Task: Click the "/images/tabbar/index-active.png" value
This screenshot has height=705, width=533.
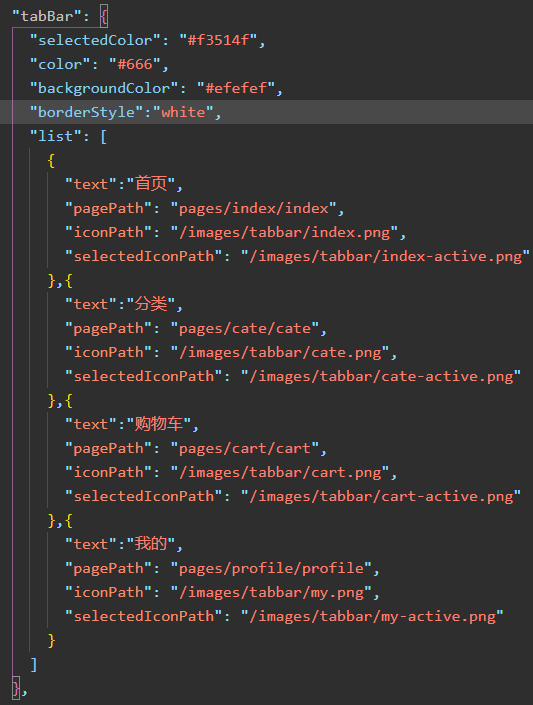Action: click(385, 256)
